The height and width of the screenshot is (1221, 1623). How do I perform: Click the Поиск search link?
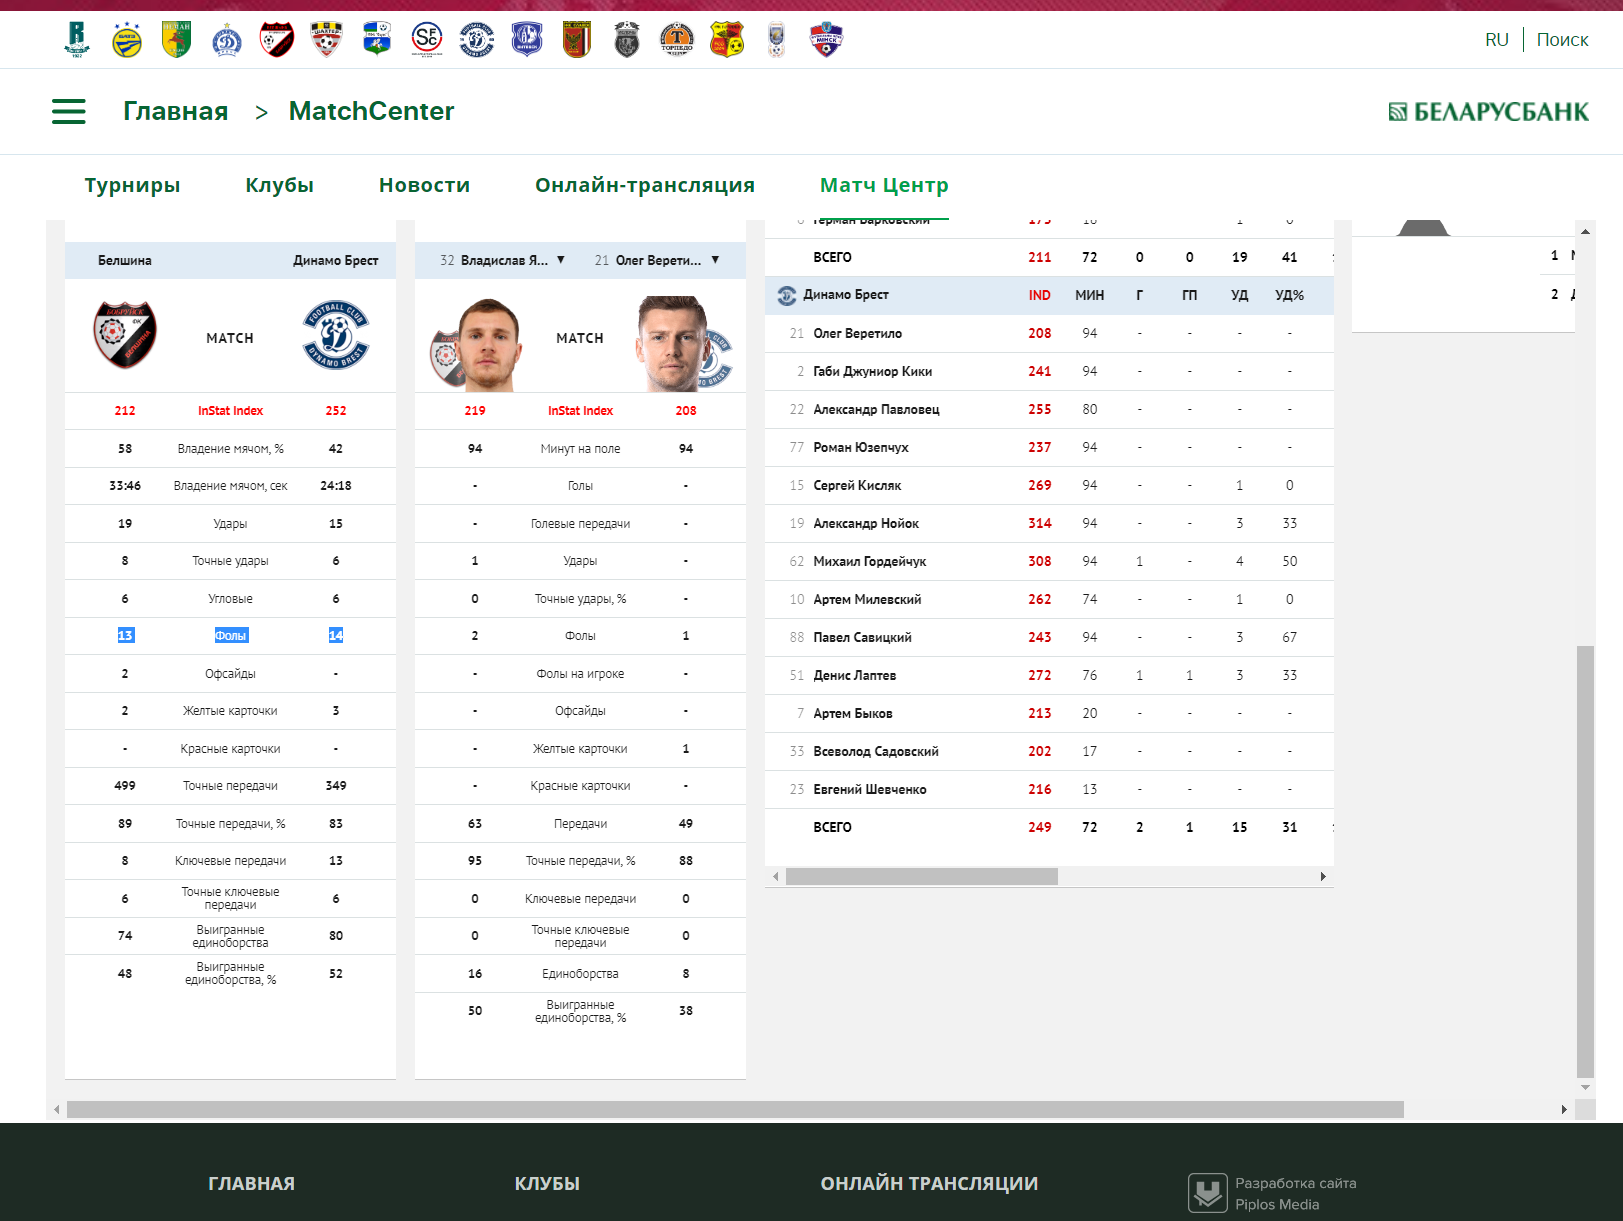(1562, 40)
